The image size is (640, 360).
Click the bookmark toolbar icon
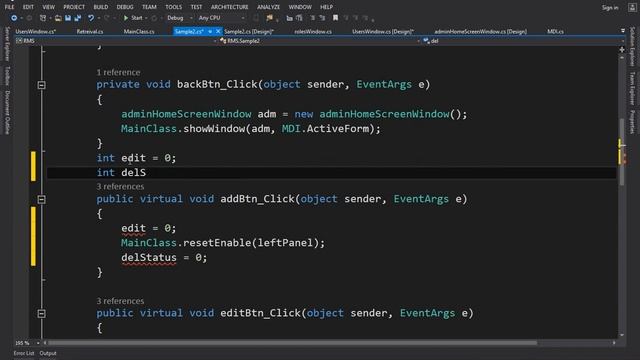pos(336,18)
